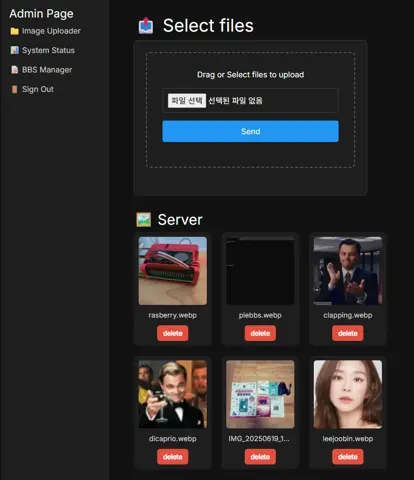Image resolution: width=414 pixels, height=480 pixels.
Task: Delete rasberry.webp from server
Action: click(172, 333)
